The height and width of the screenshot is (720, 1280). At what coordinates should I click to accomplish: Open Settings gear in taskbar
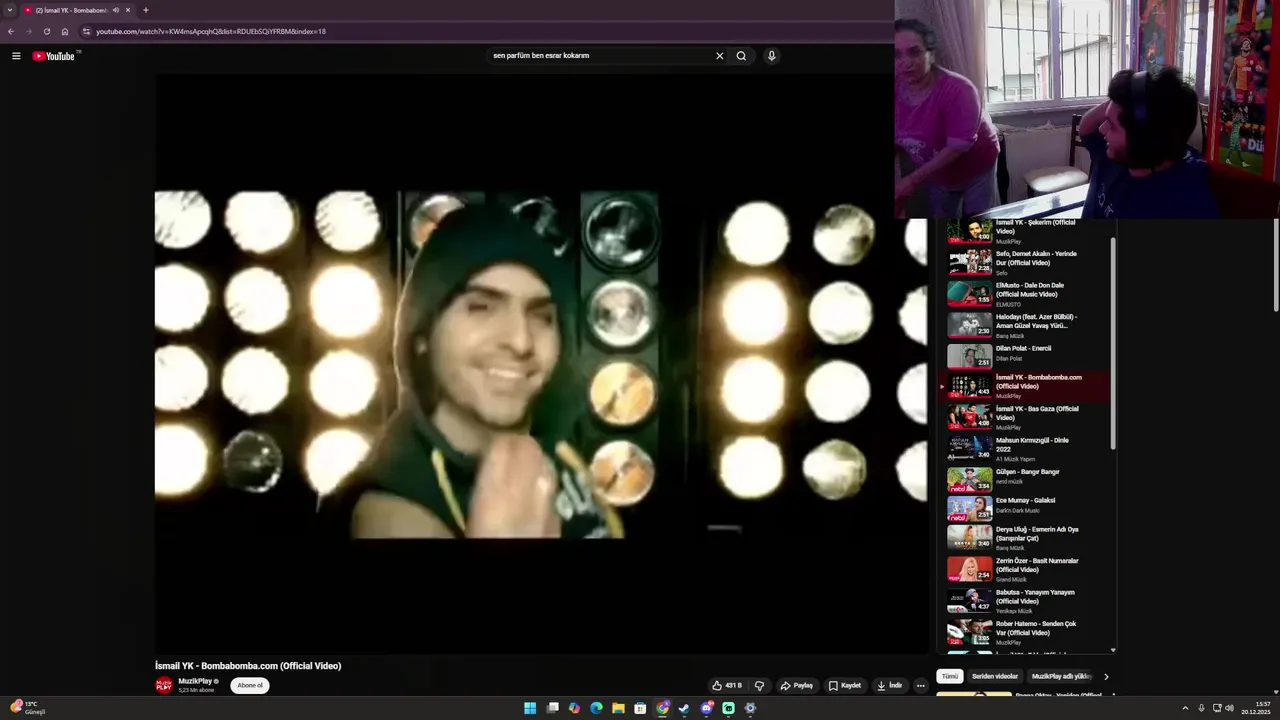tap(750, 708)
